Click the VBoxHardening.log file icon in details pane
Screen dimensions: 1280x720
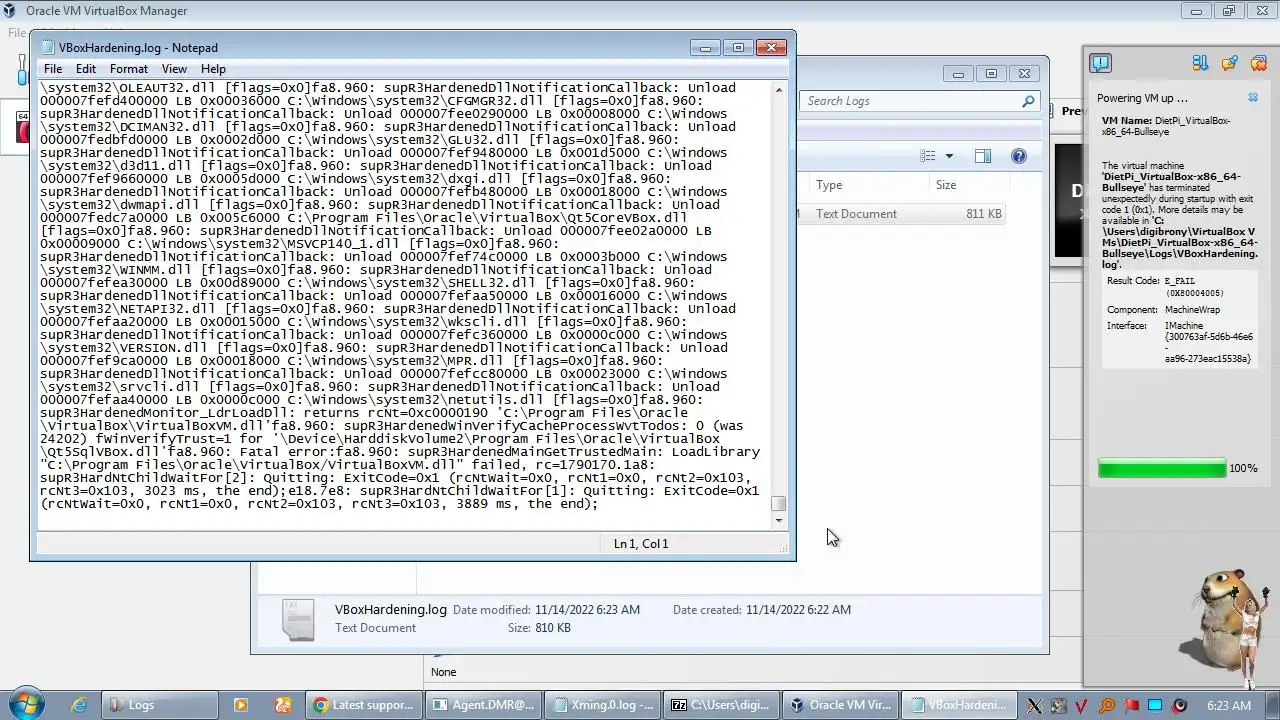[x=298, y=619]
